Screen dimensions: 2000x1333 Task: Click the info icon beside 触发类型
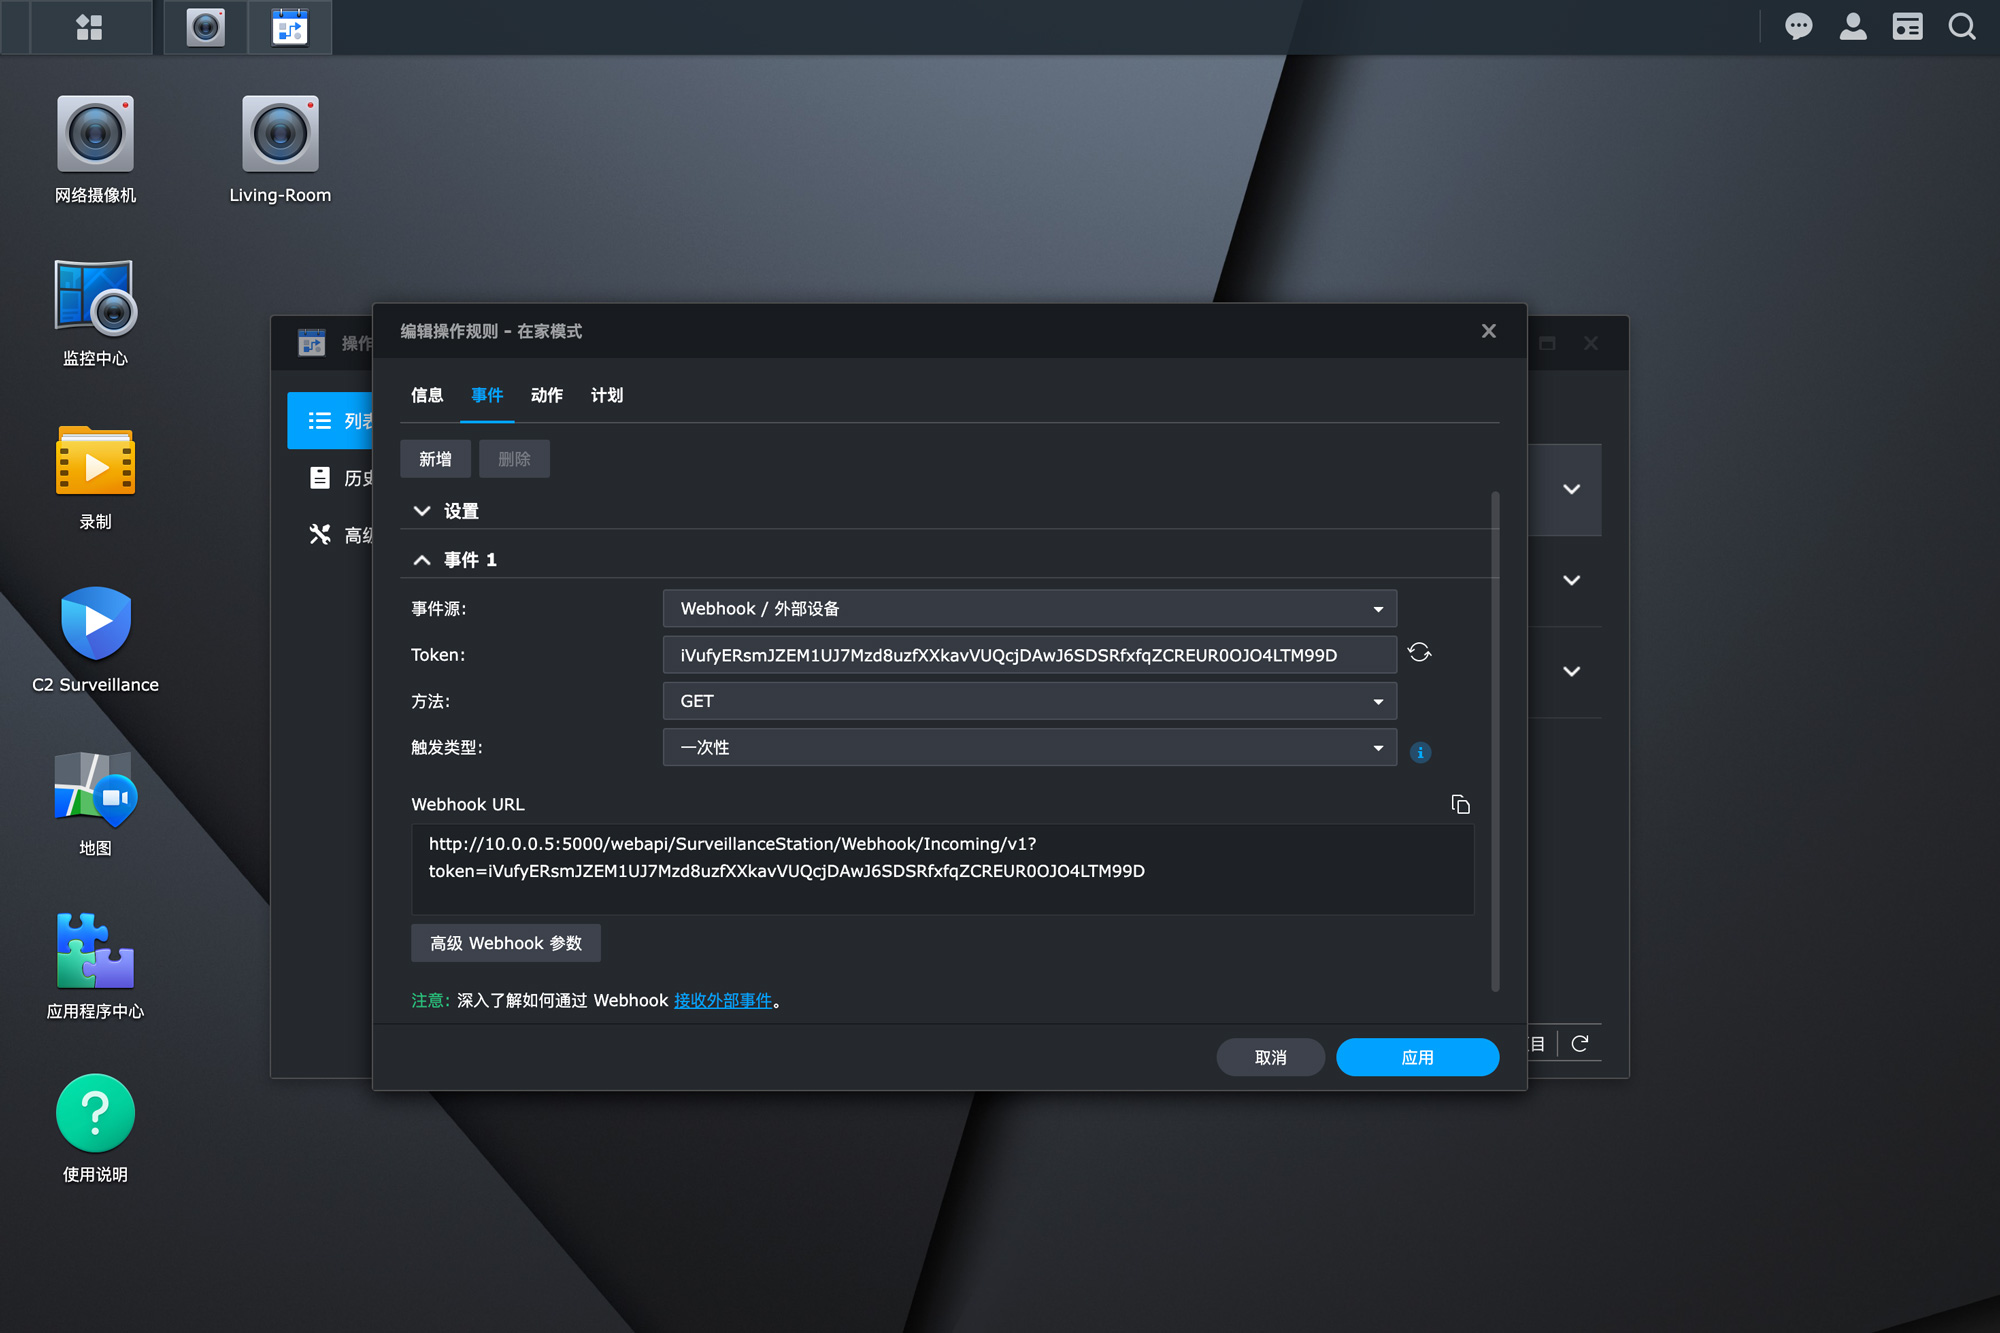(x=1420, y=752)
